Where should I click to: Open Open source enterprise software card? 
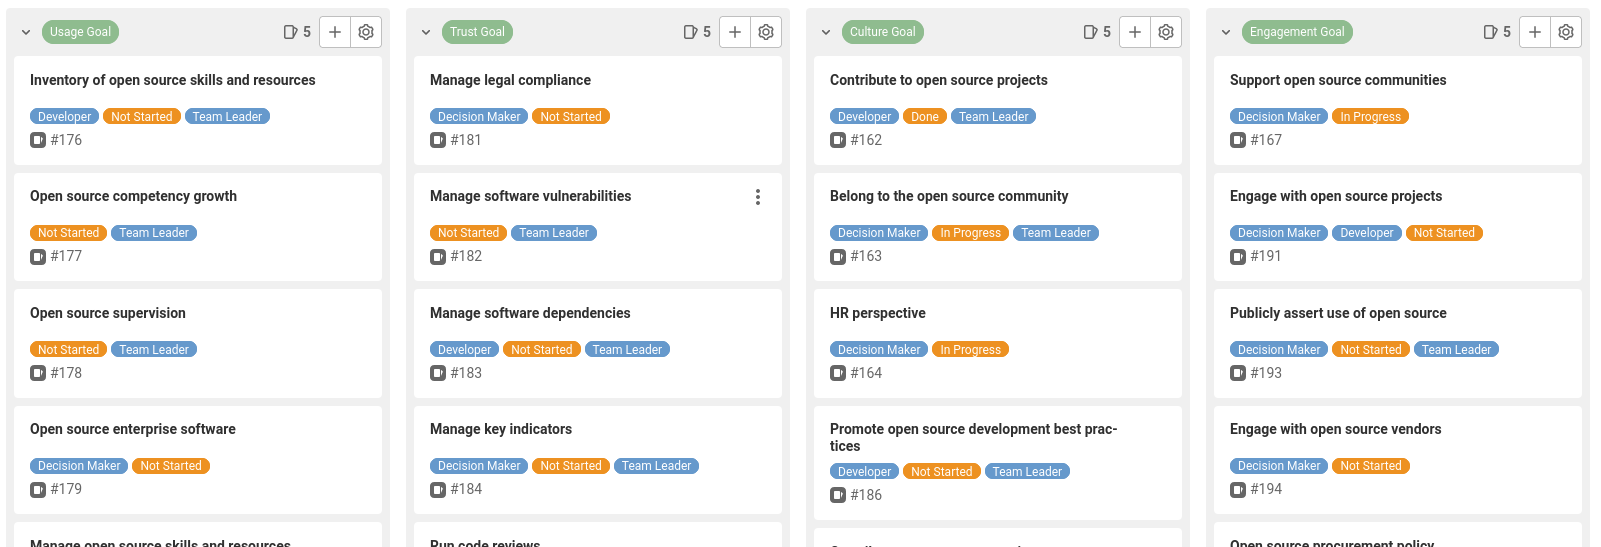pos(133,429)
